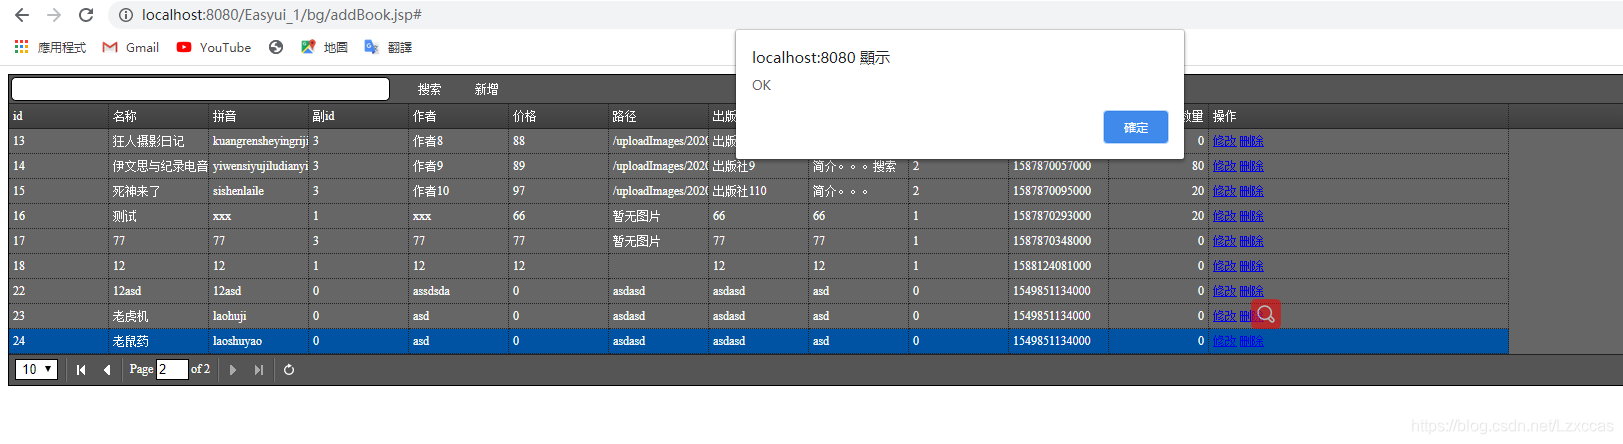Go back using the browser back arrow
The image size is (1623, 444).
22,15
